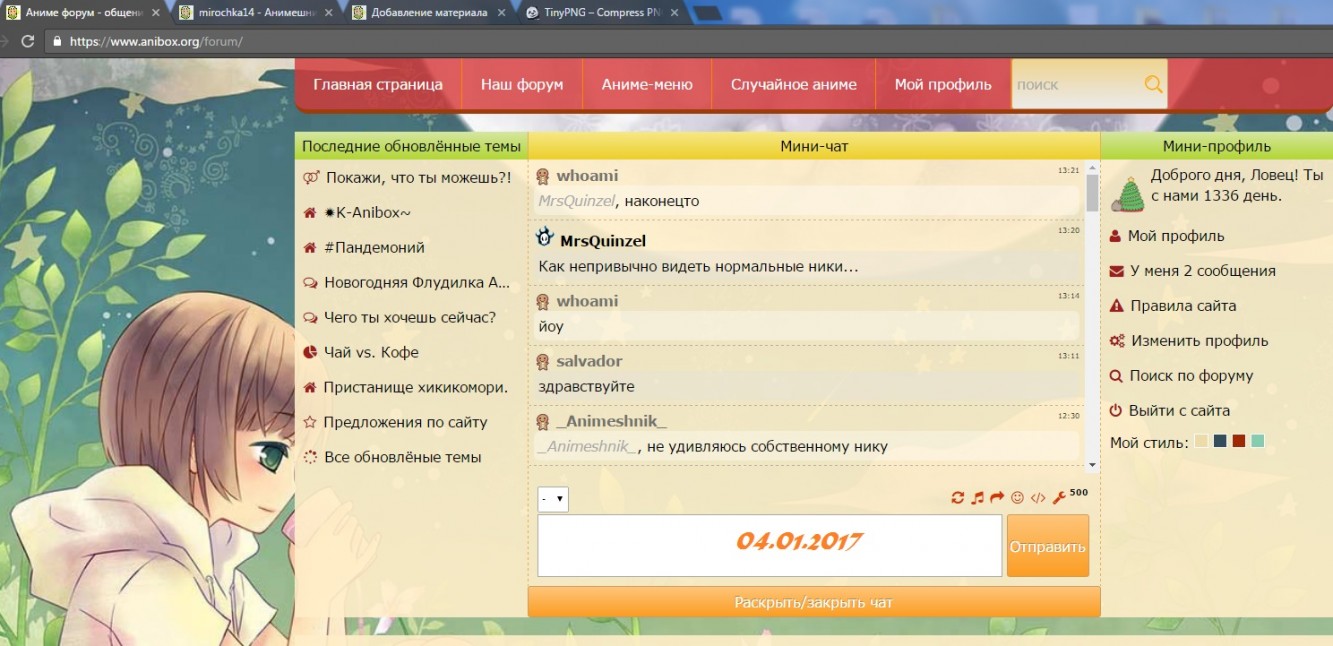Open the Чай vs. Кофе topic

point(371,353)
